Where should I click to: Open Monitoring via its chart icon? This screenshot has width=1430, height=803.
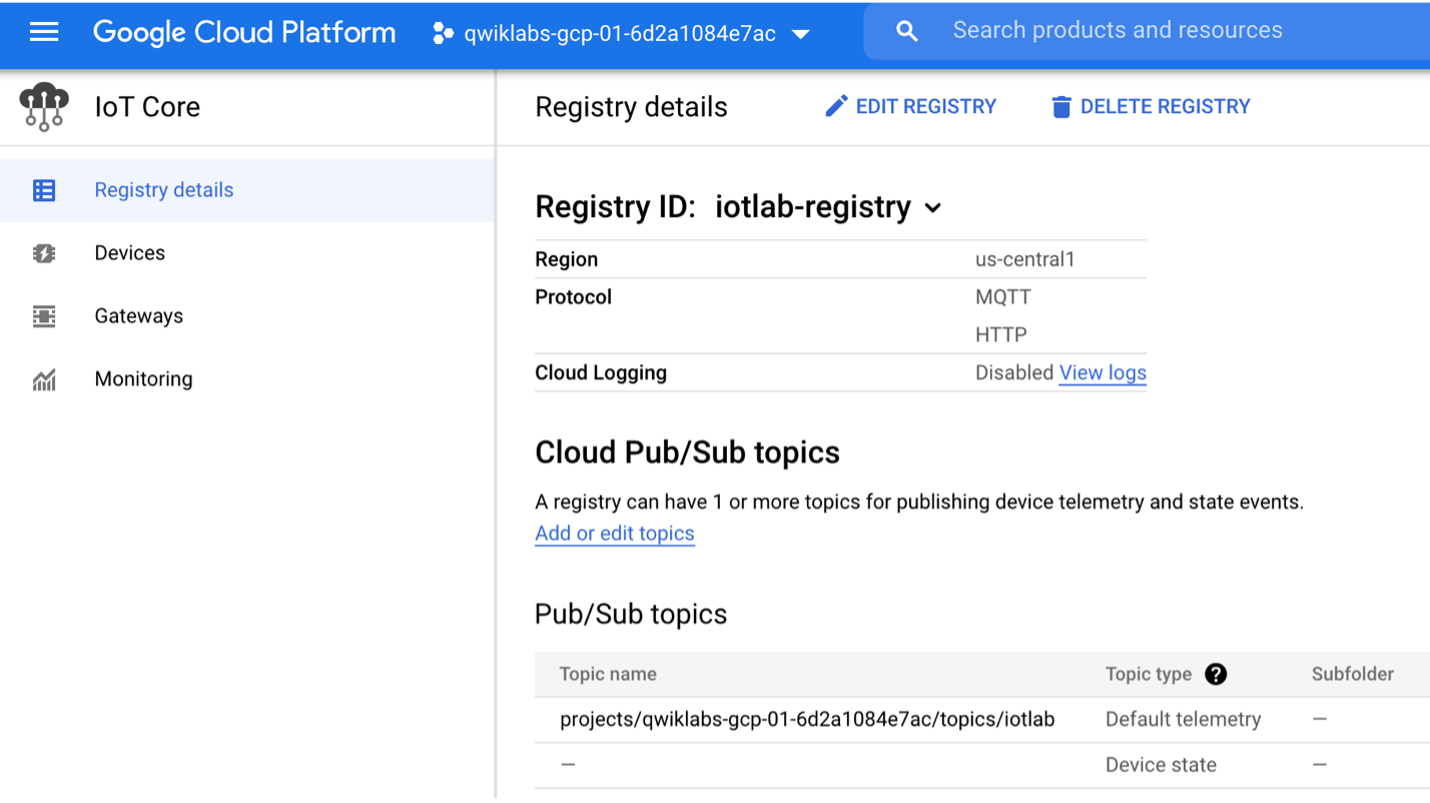44,378
